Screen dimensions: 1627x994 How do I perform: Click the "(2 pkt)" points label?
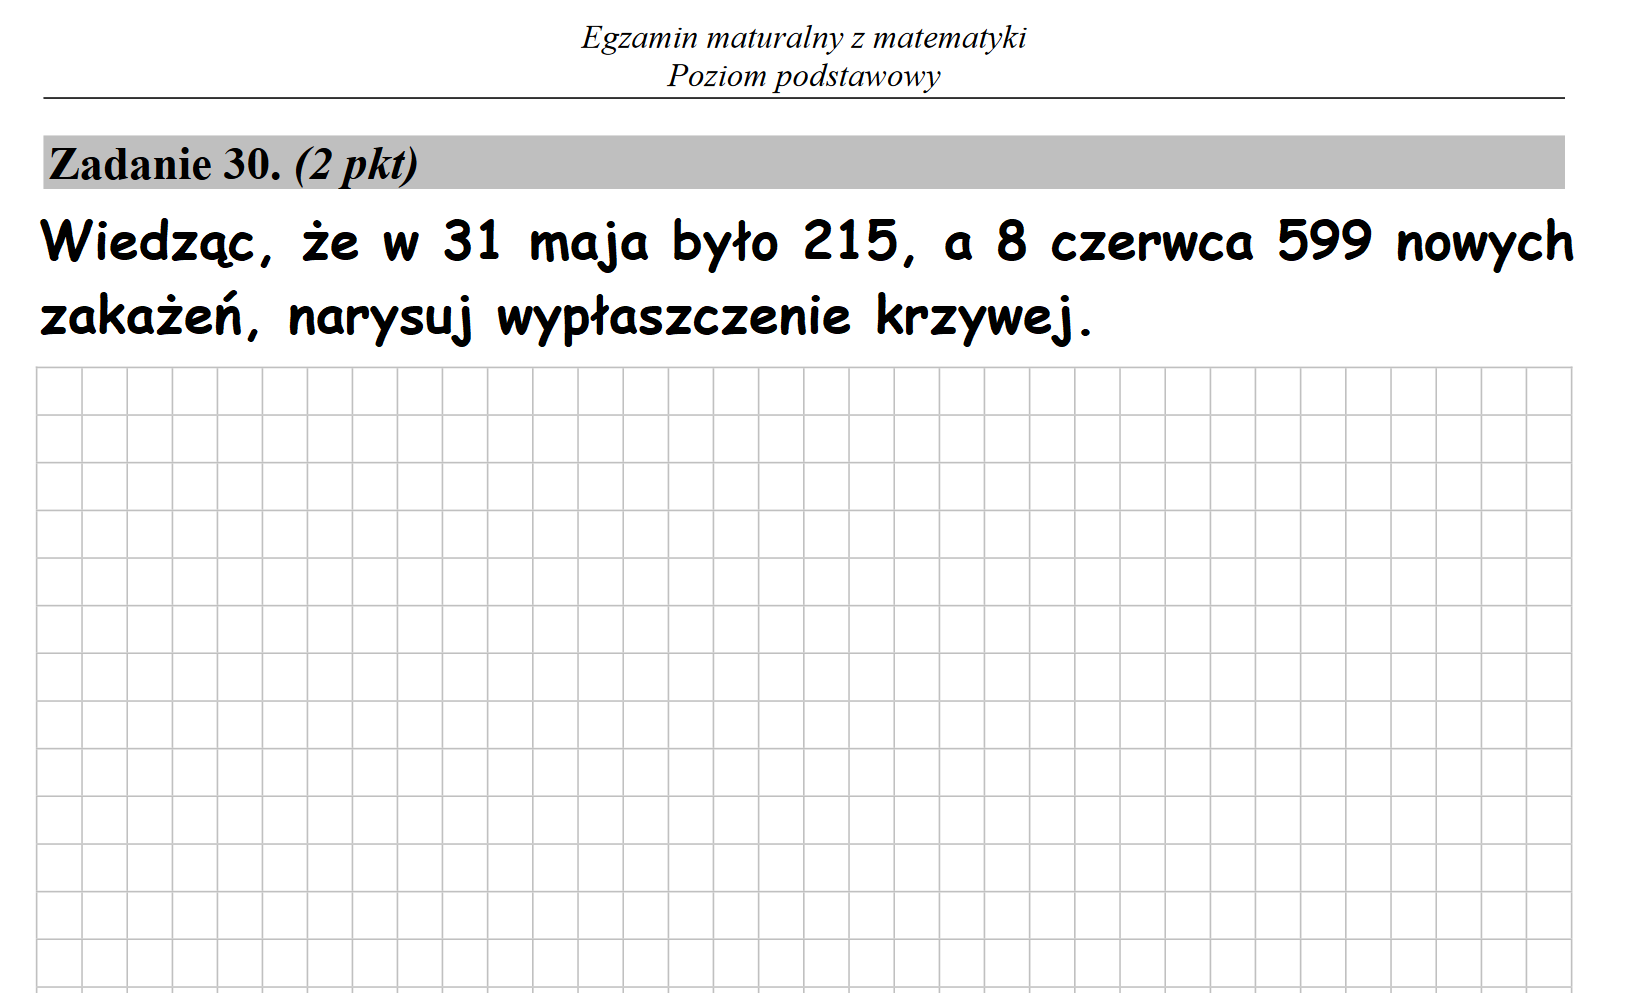coord(356,165)
